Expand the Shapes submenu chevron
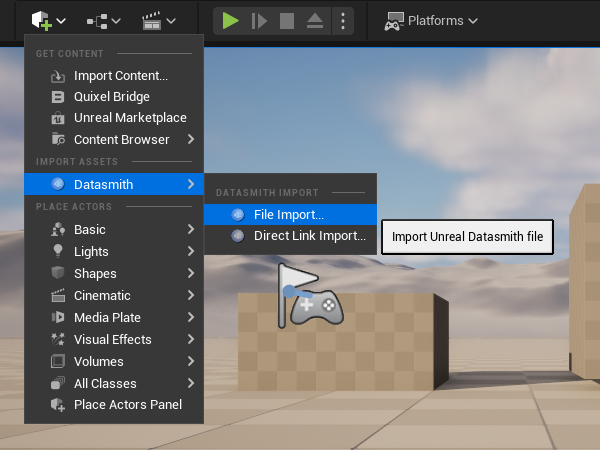 click(x=191, y=273)
